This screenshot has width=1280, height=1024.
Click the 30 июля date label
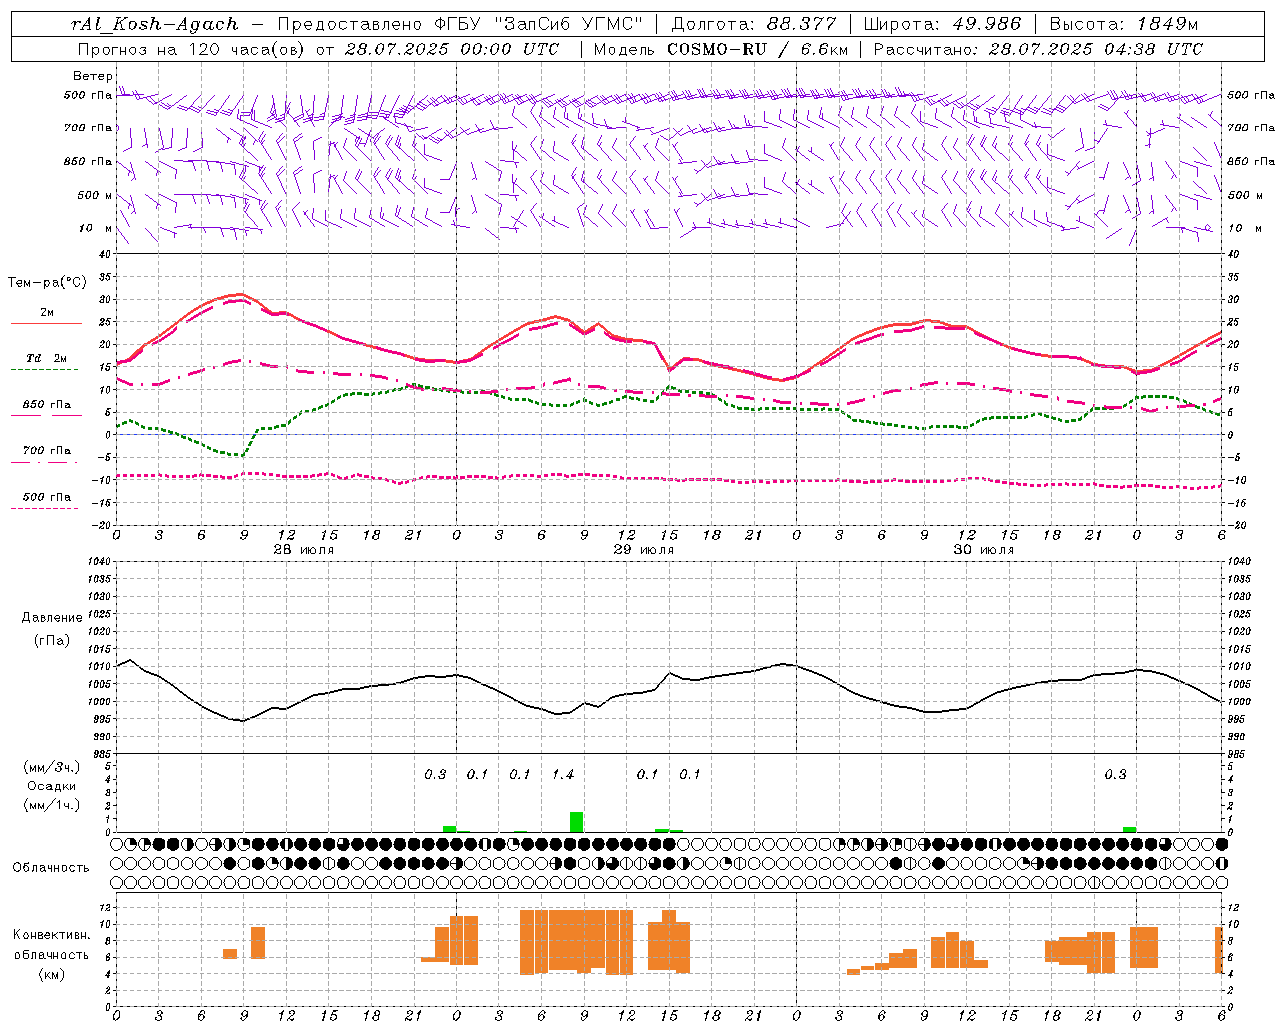tap(983, 550)
